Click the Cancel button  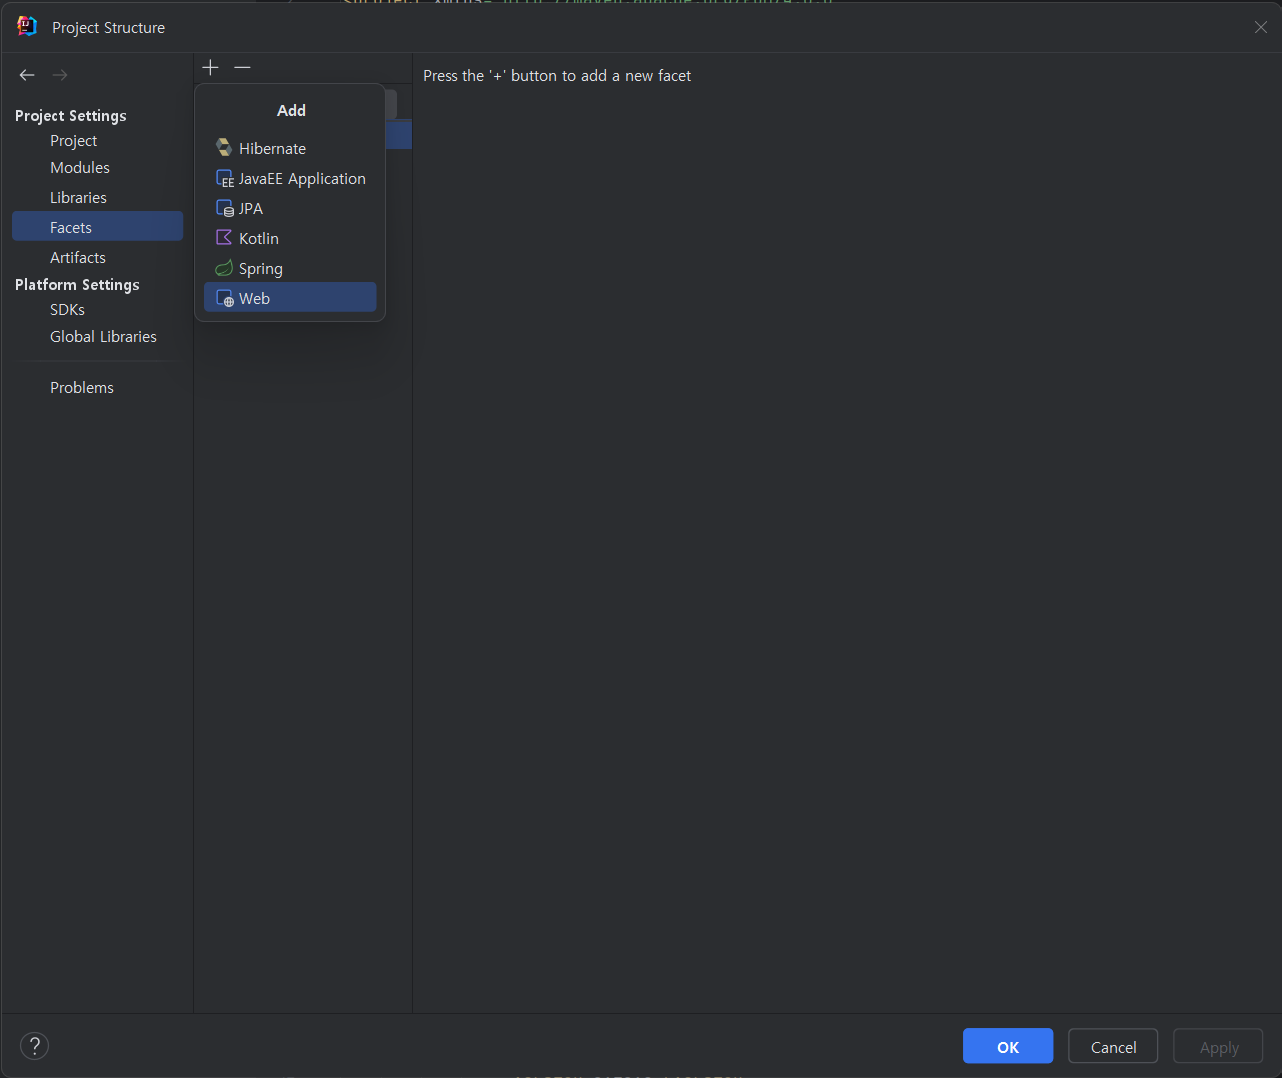click(1113, 1046)
